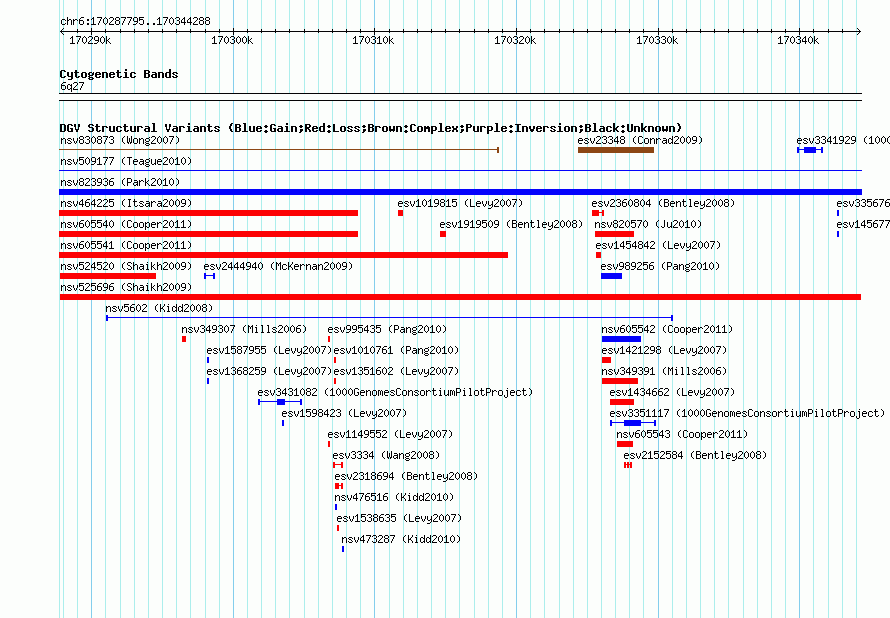
Task: Click the nsv830873 (Wong2007) variant label
Action: click(x=120, y=140)
